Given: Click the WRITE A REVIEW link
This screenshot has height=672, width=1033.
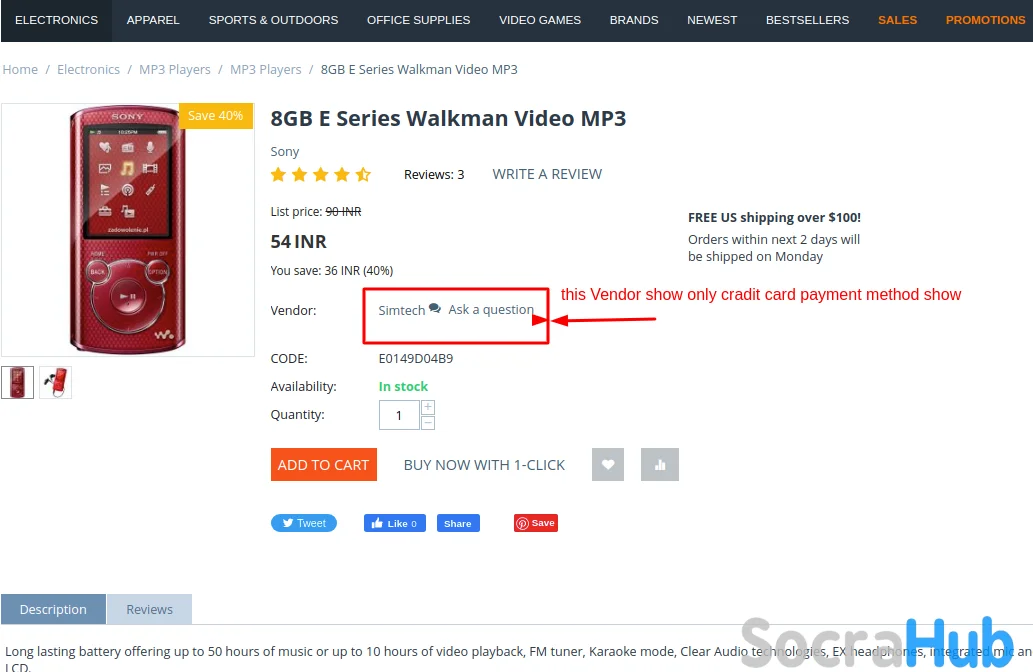Looking at the screenshot, I should 547,175.
